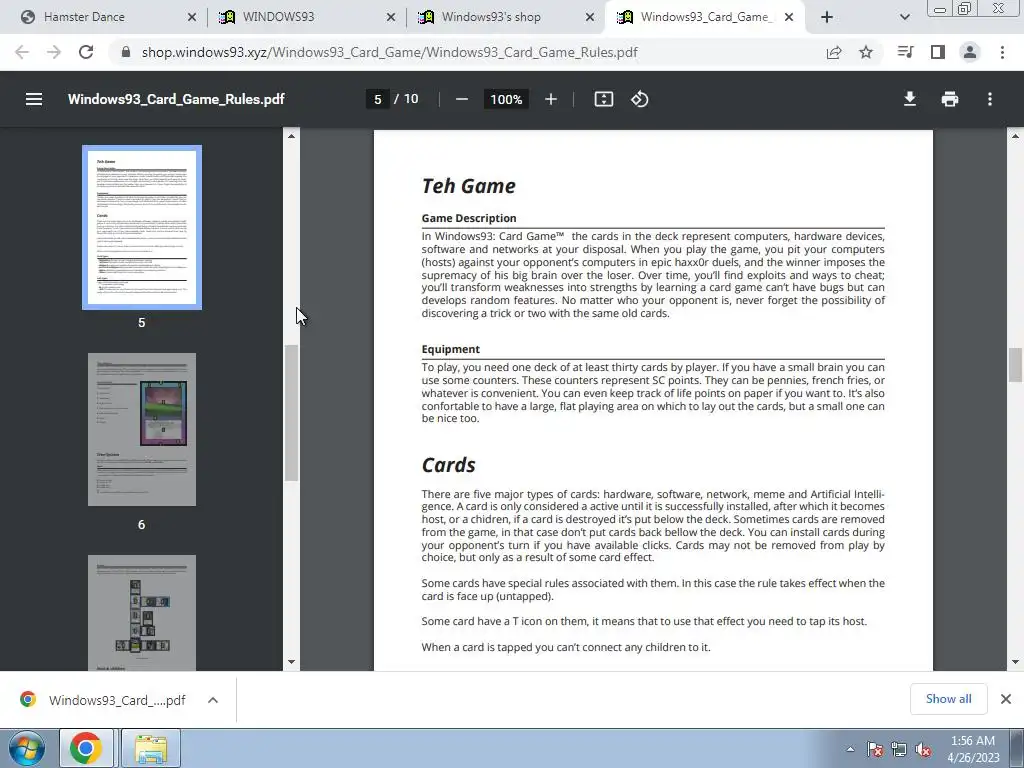Reload the current page

coord(86,52)
